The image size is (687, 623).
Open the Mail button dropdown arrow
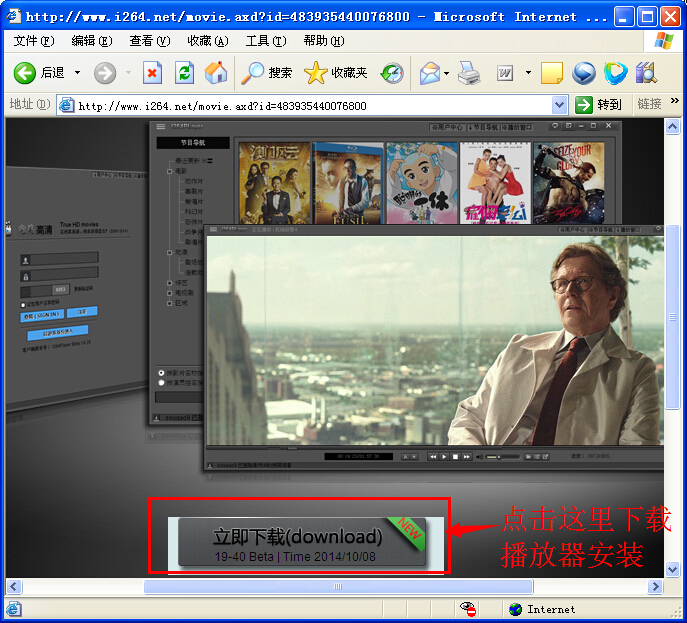point(446,72)
